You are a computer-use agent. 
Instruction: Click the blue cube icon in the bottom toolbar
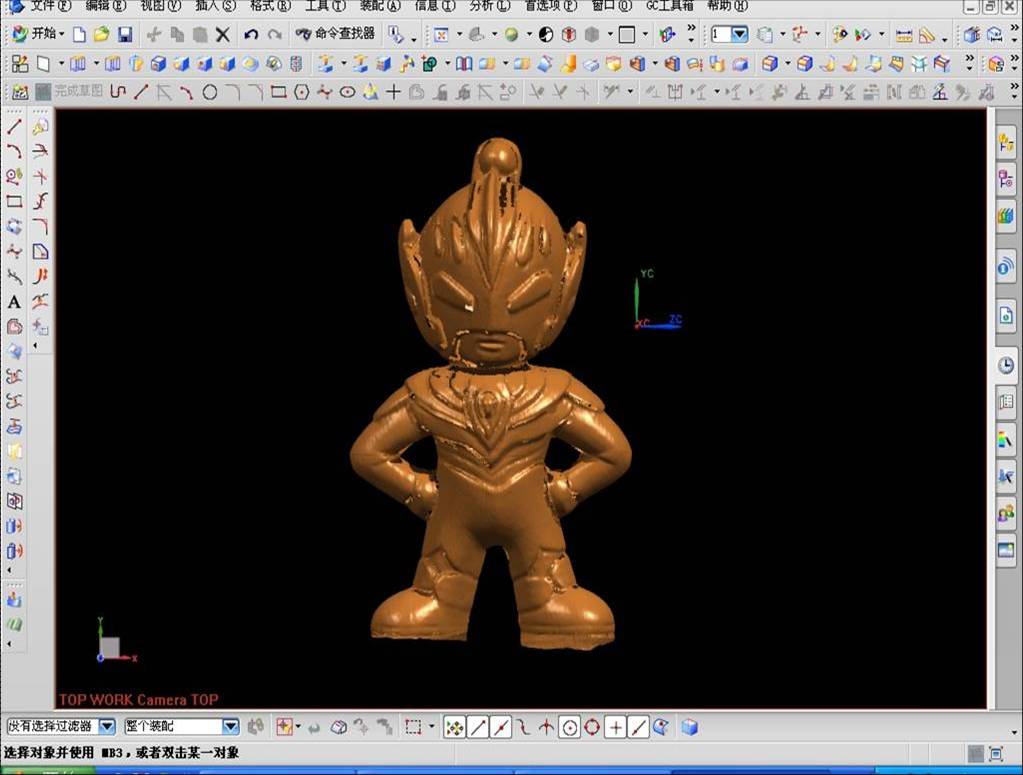pyautogui.click(x=690, y=727)
